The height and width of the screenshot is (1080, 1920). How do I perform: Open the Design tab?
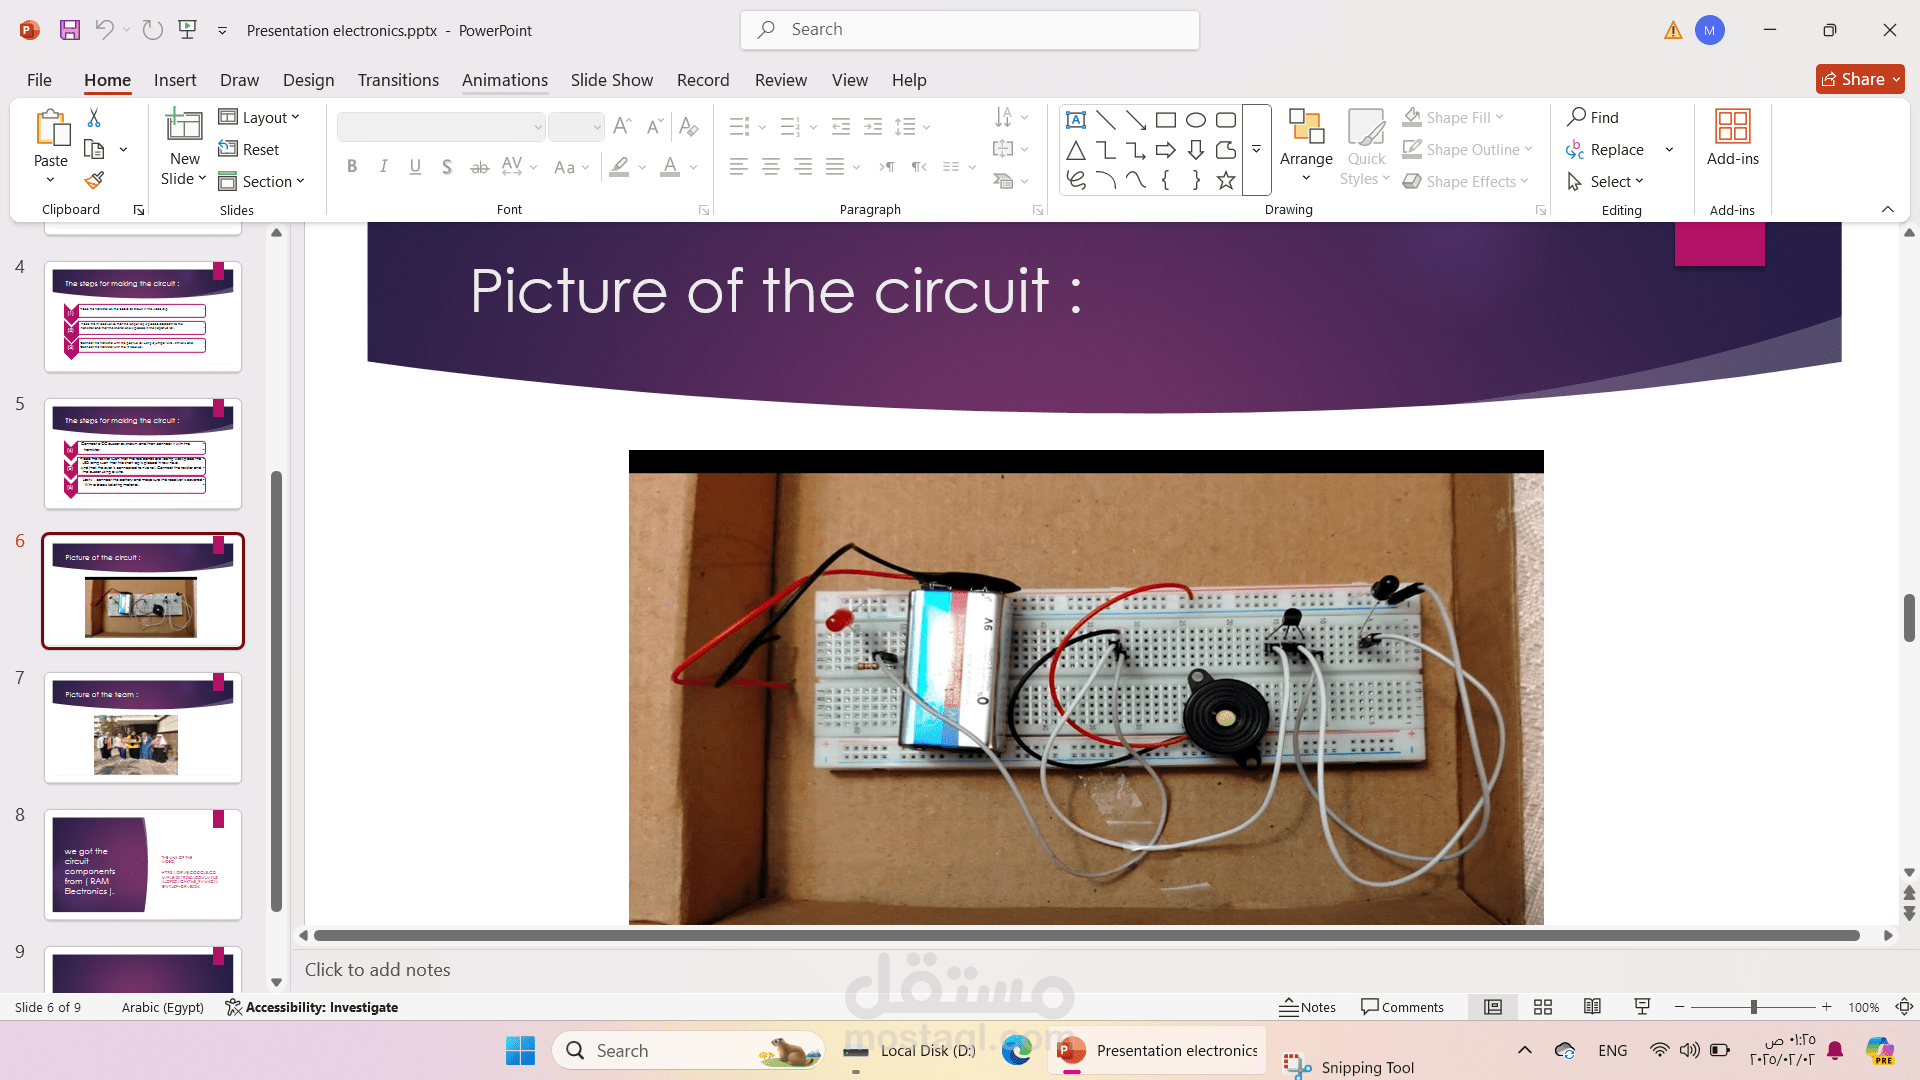[x=308, y=80]
